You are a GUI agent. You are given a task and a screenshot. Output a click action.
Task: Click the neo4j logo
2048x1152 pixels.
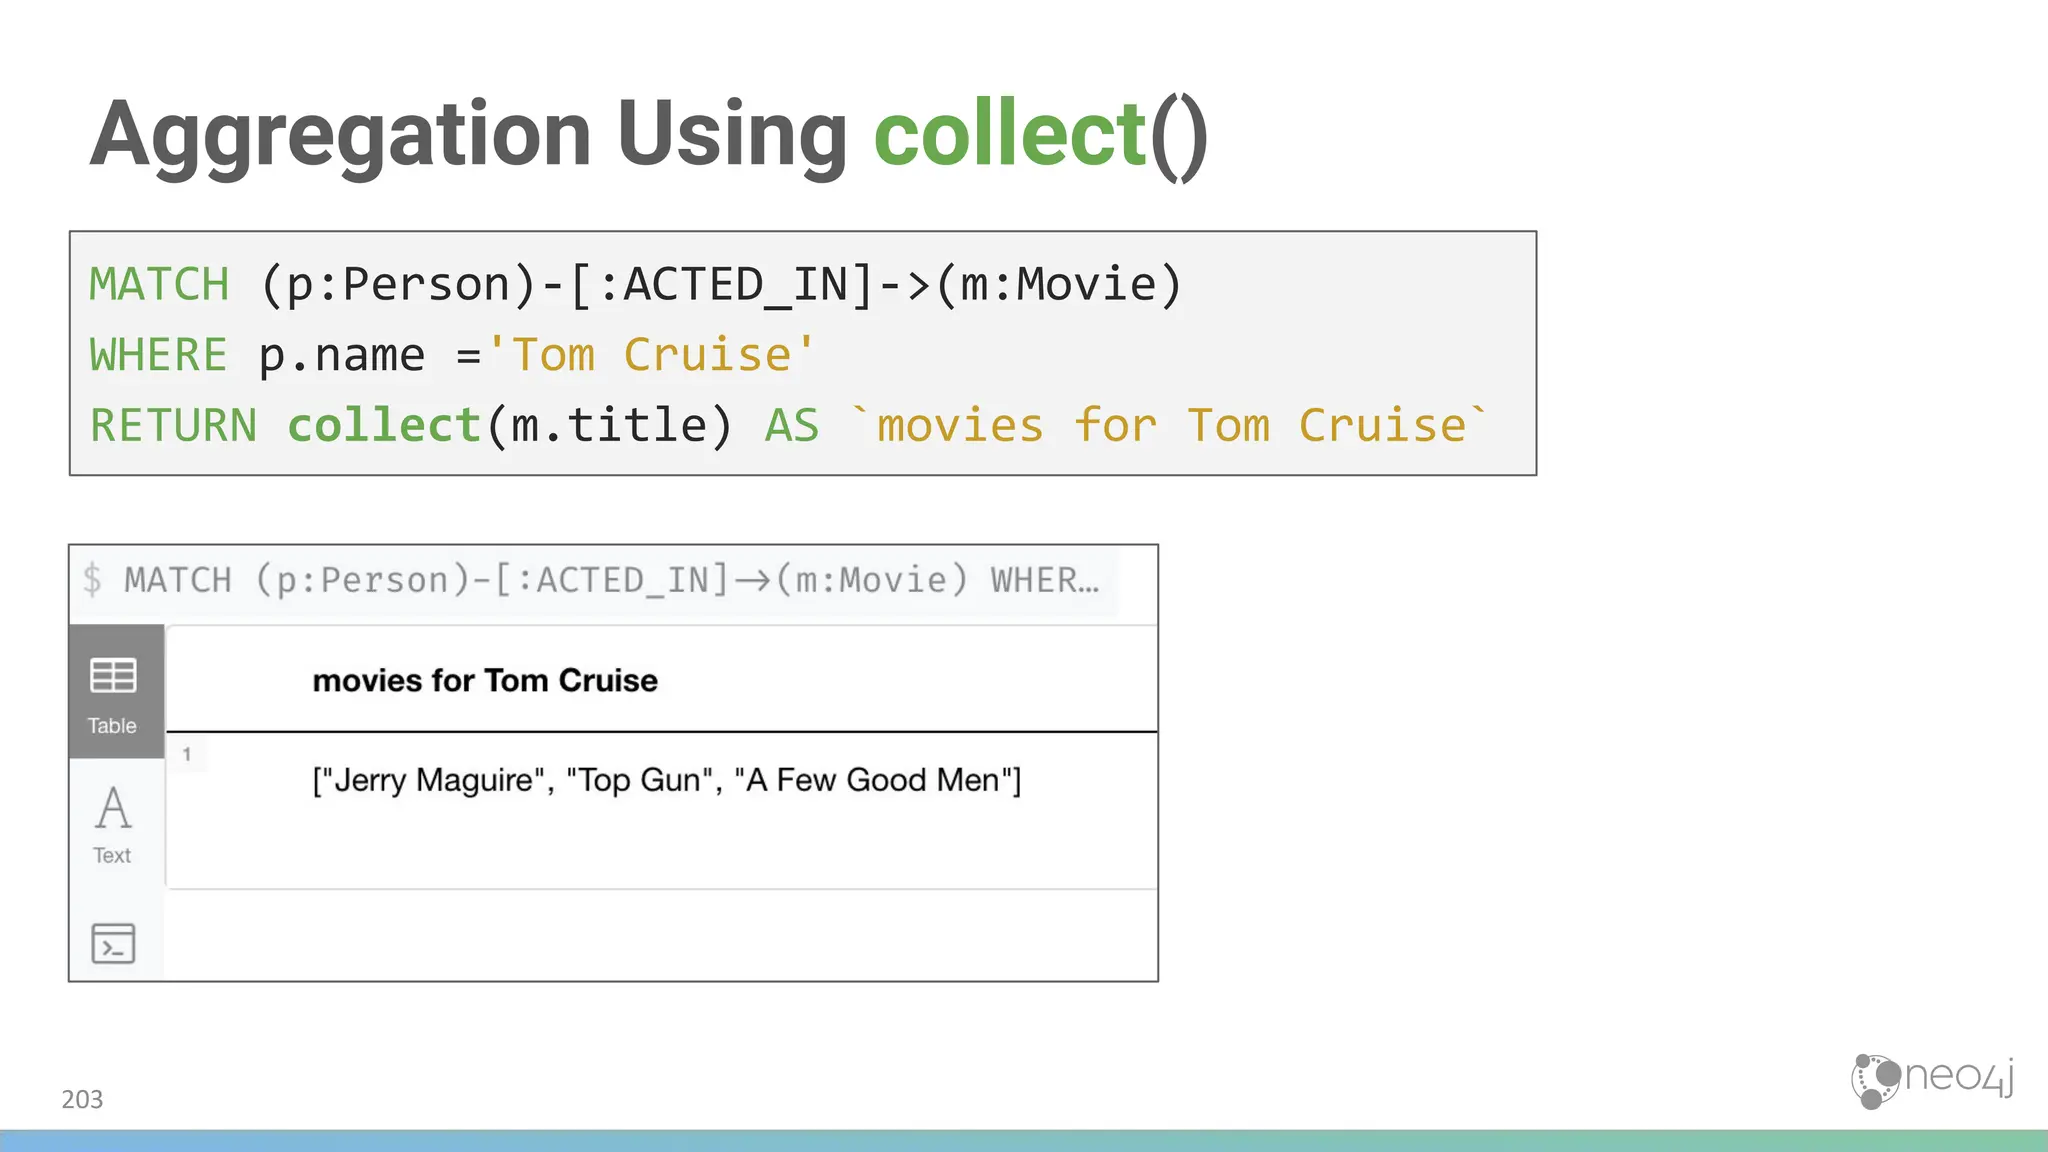coord(1932,1081)
